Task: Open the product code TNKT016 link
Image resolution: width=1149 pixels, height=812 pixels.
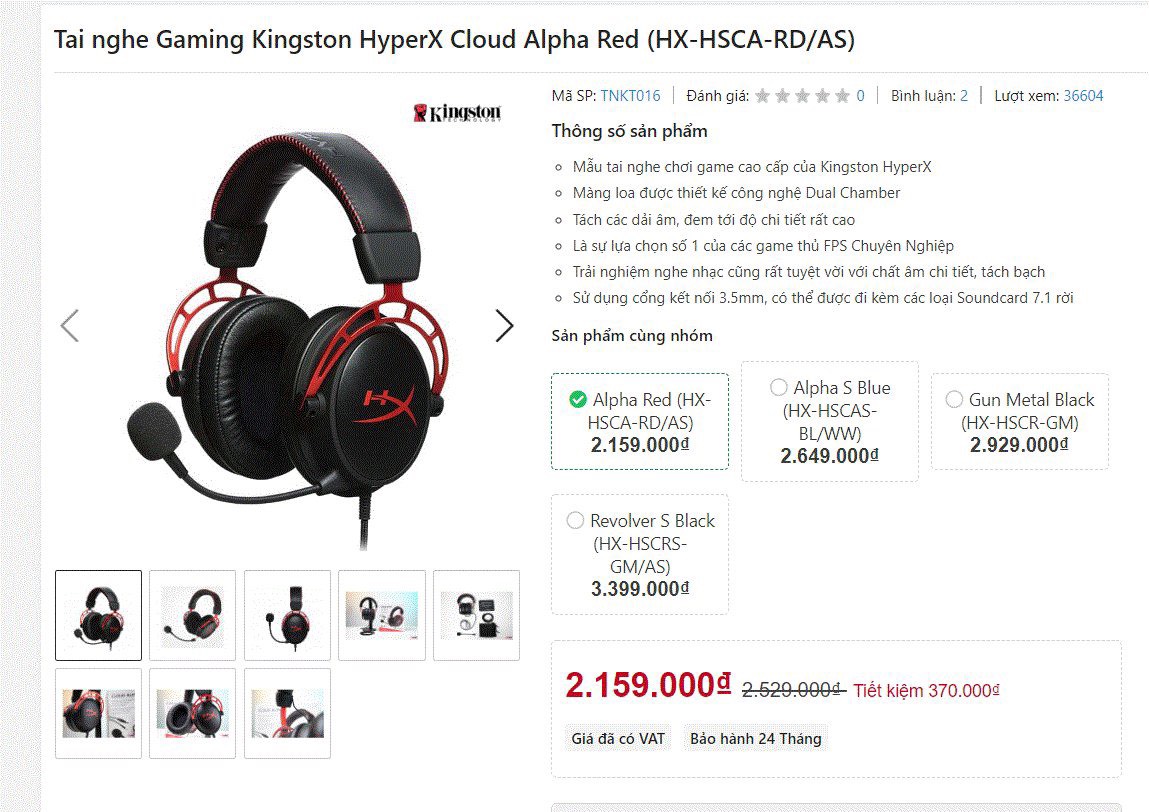Action: (630, 96)
